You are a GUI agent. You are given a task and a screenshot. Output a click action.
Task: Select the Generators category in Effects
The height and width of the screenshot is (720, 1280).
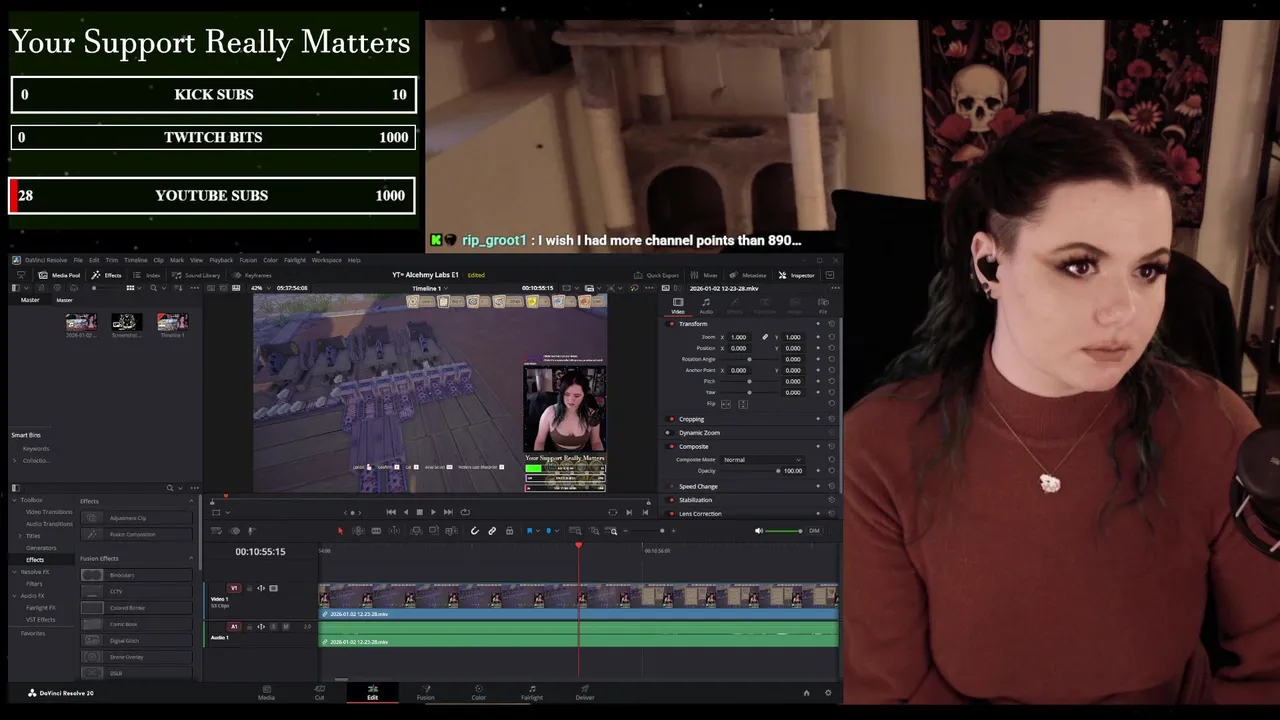(x=41, y=548)
